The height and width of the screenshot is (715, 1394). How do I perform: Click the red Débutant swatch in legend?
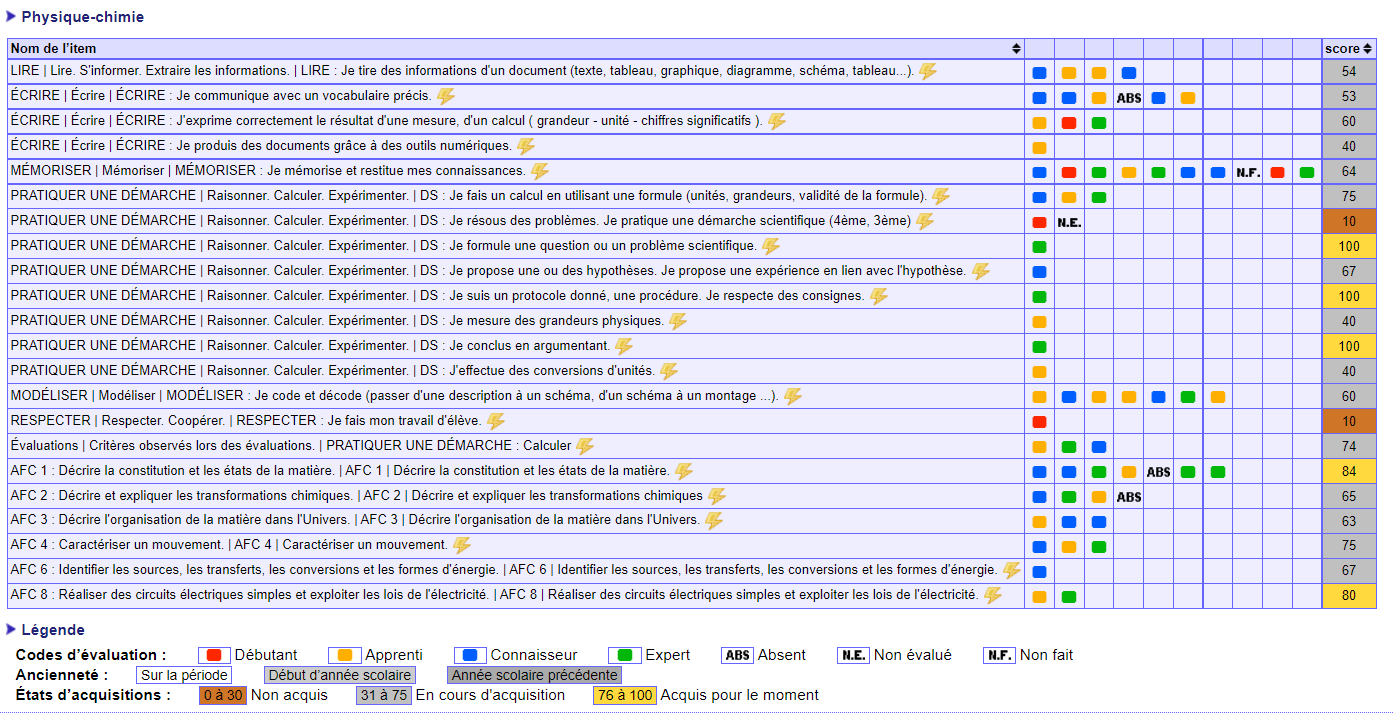tap(214, 655)
